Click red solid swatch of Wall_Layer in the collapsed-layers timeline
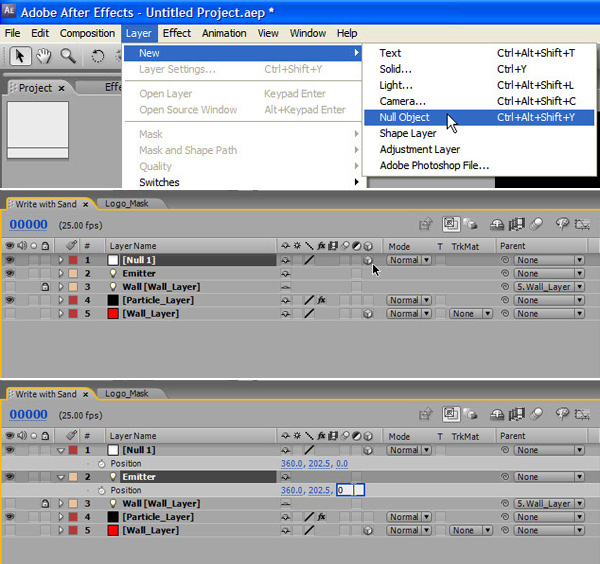This screenshot has width=600, height=564. [x=113, y=314]
